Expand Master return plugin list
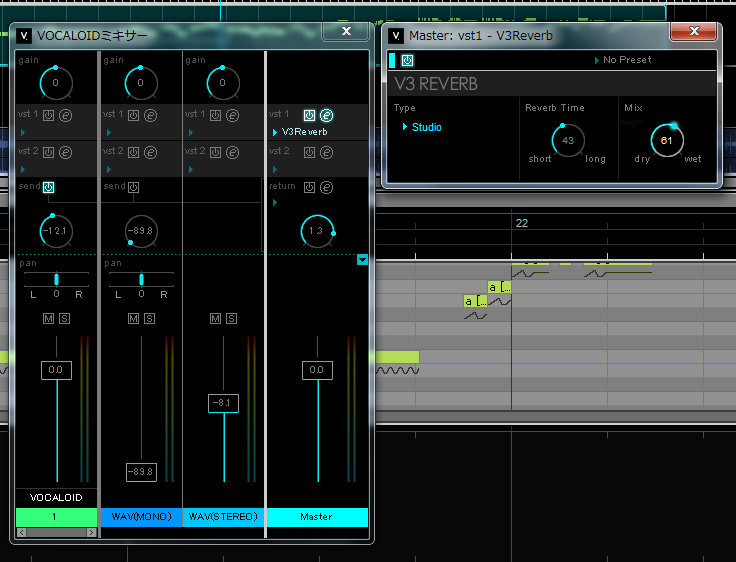This screenshot has height=562, width=736. (x=275, y=203)
